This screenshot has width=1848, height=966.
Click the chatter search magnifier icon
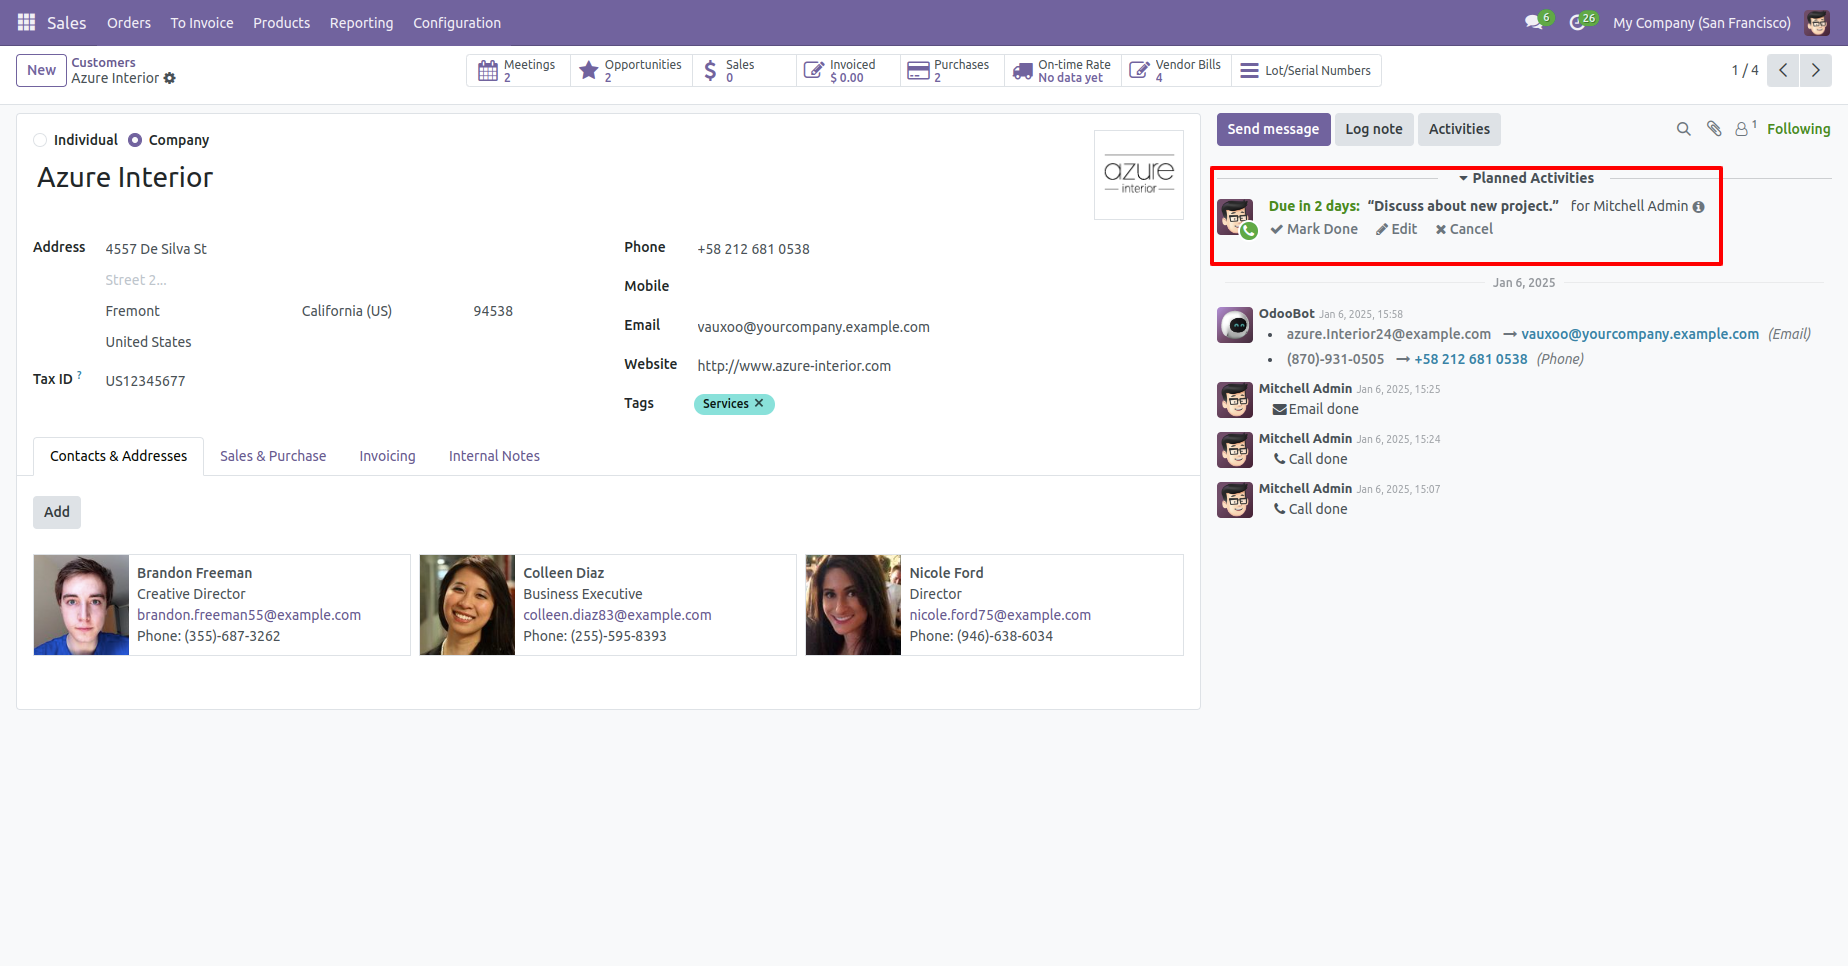coord(1684,129)
